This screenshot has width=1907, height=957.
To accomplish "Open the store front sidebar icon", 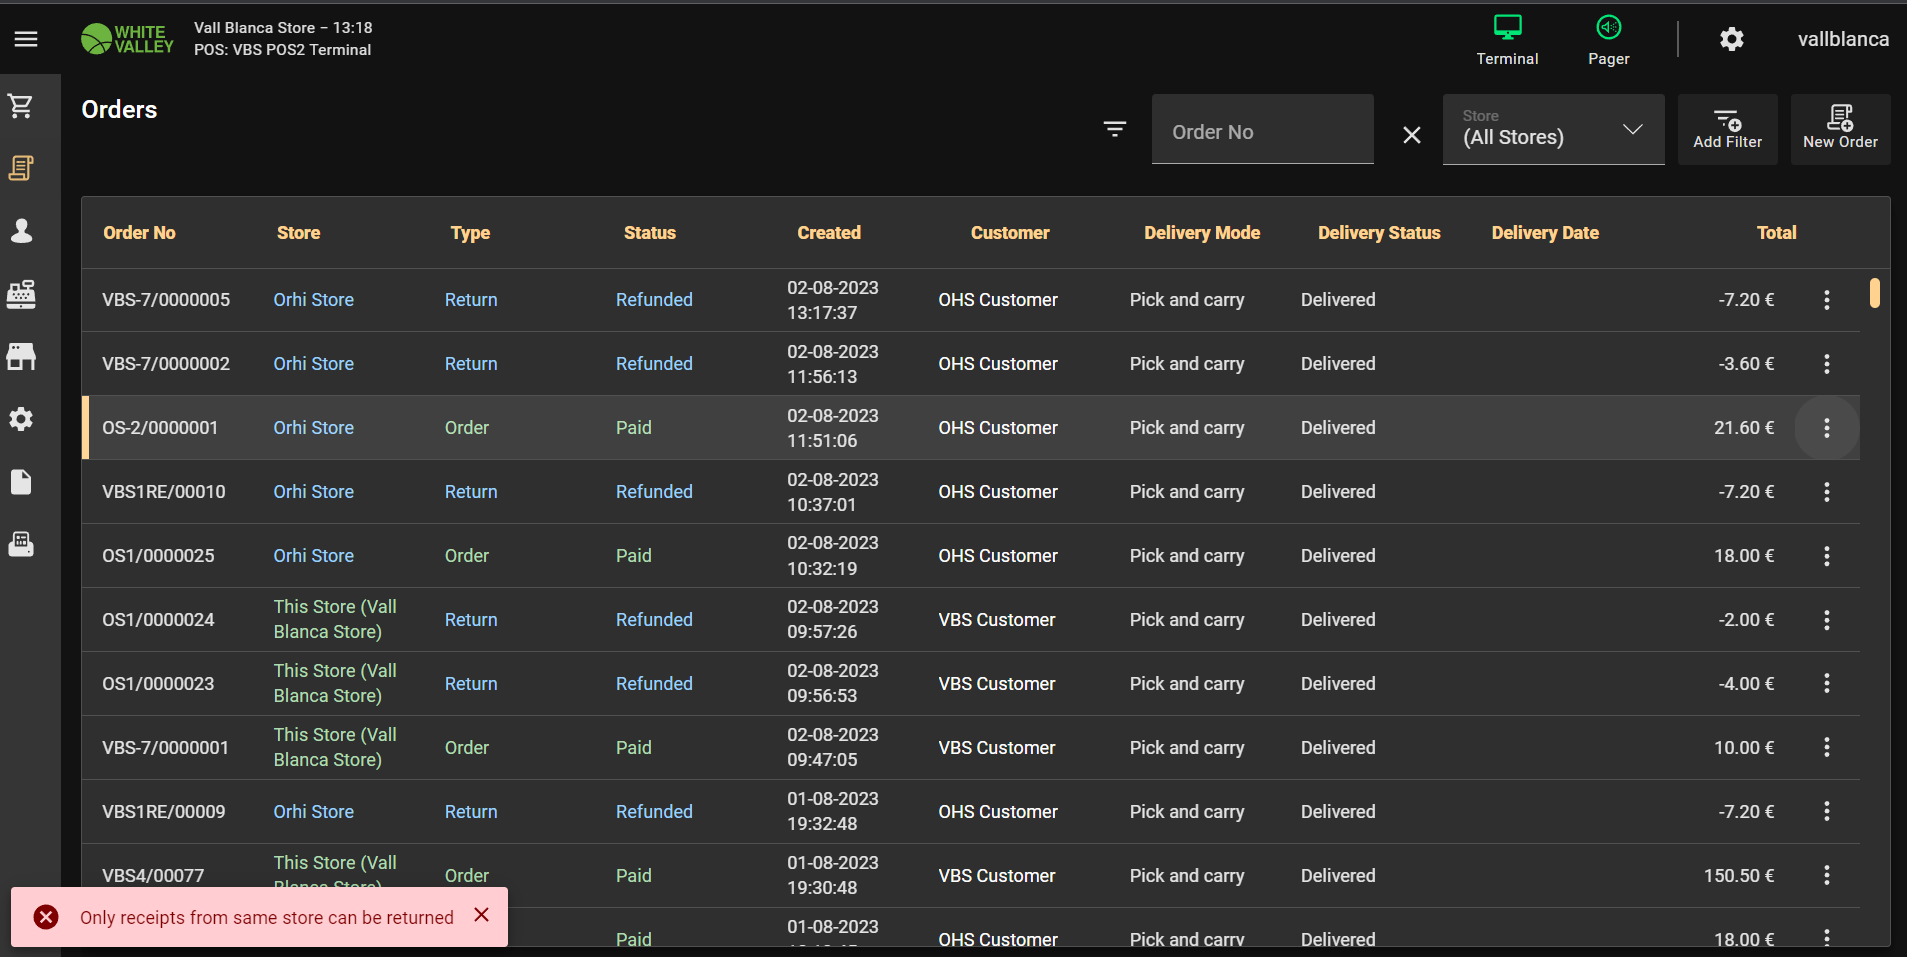I will [21, 357].
